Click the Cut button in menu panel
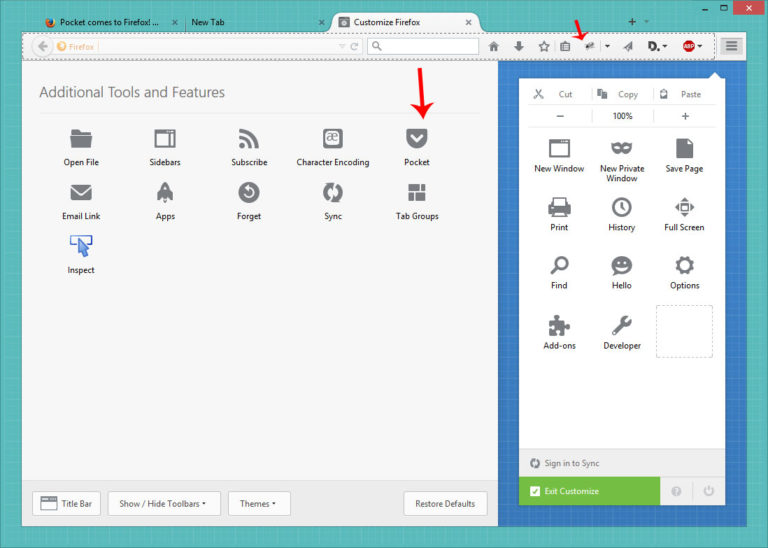The image size is (768, 548). pos(559,94)
